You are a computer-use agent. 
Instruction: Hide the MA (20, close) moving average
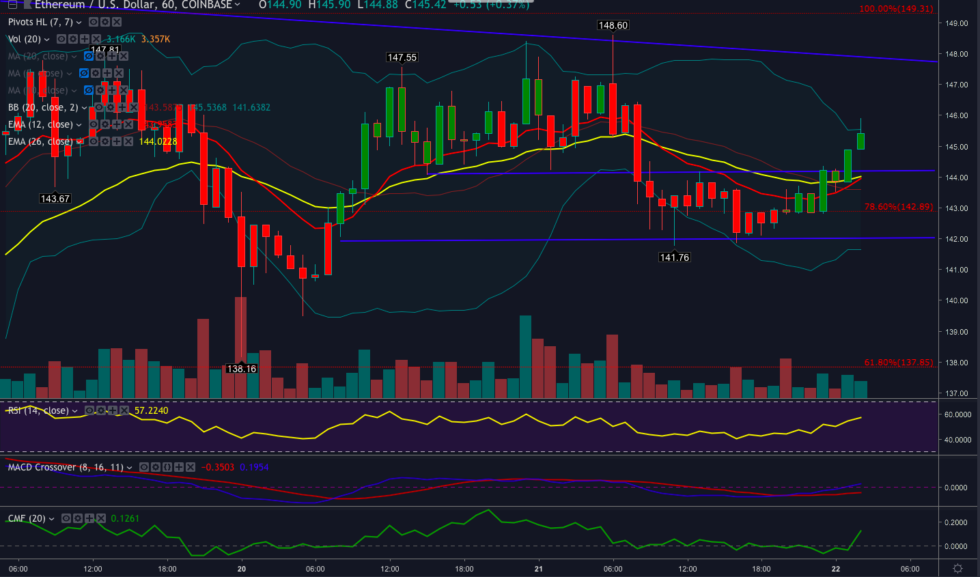tap(87, 56)
